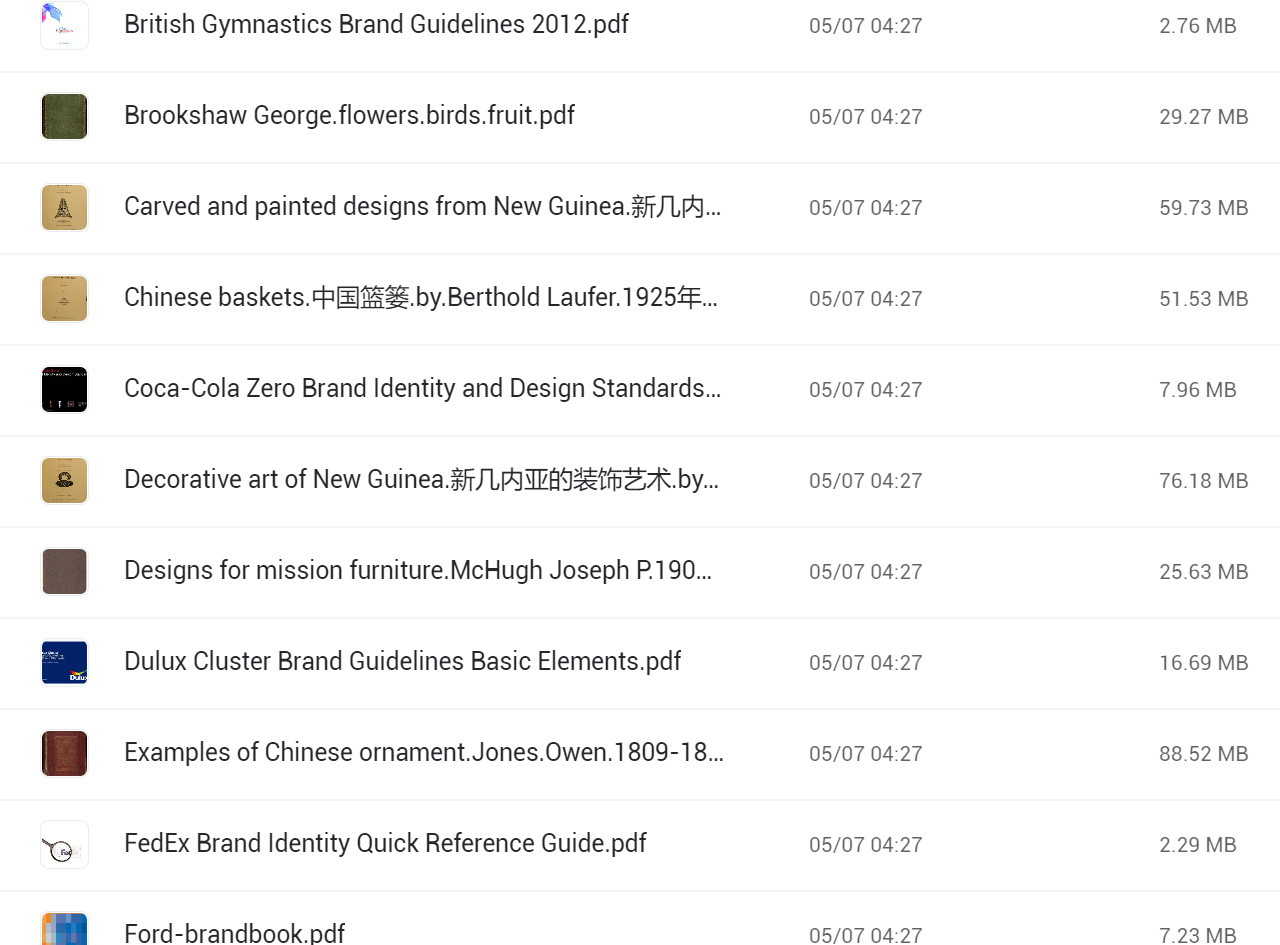Select Designs for mission furniture McHugh Joseph file
Viewport: 1280px width, 945px height.
pyautogui.click(x=418, y=570)
